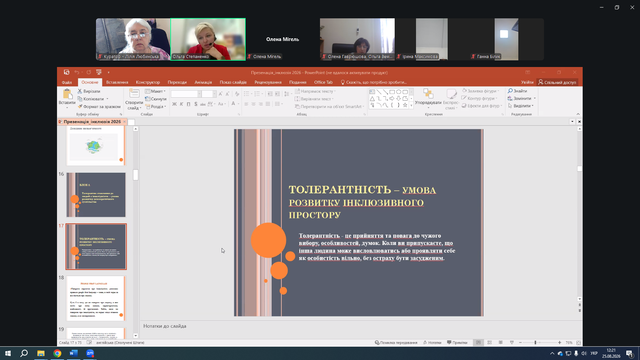Click the zoom out minus button
Screen dimensions: 640x360
(x=520, y=342)
